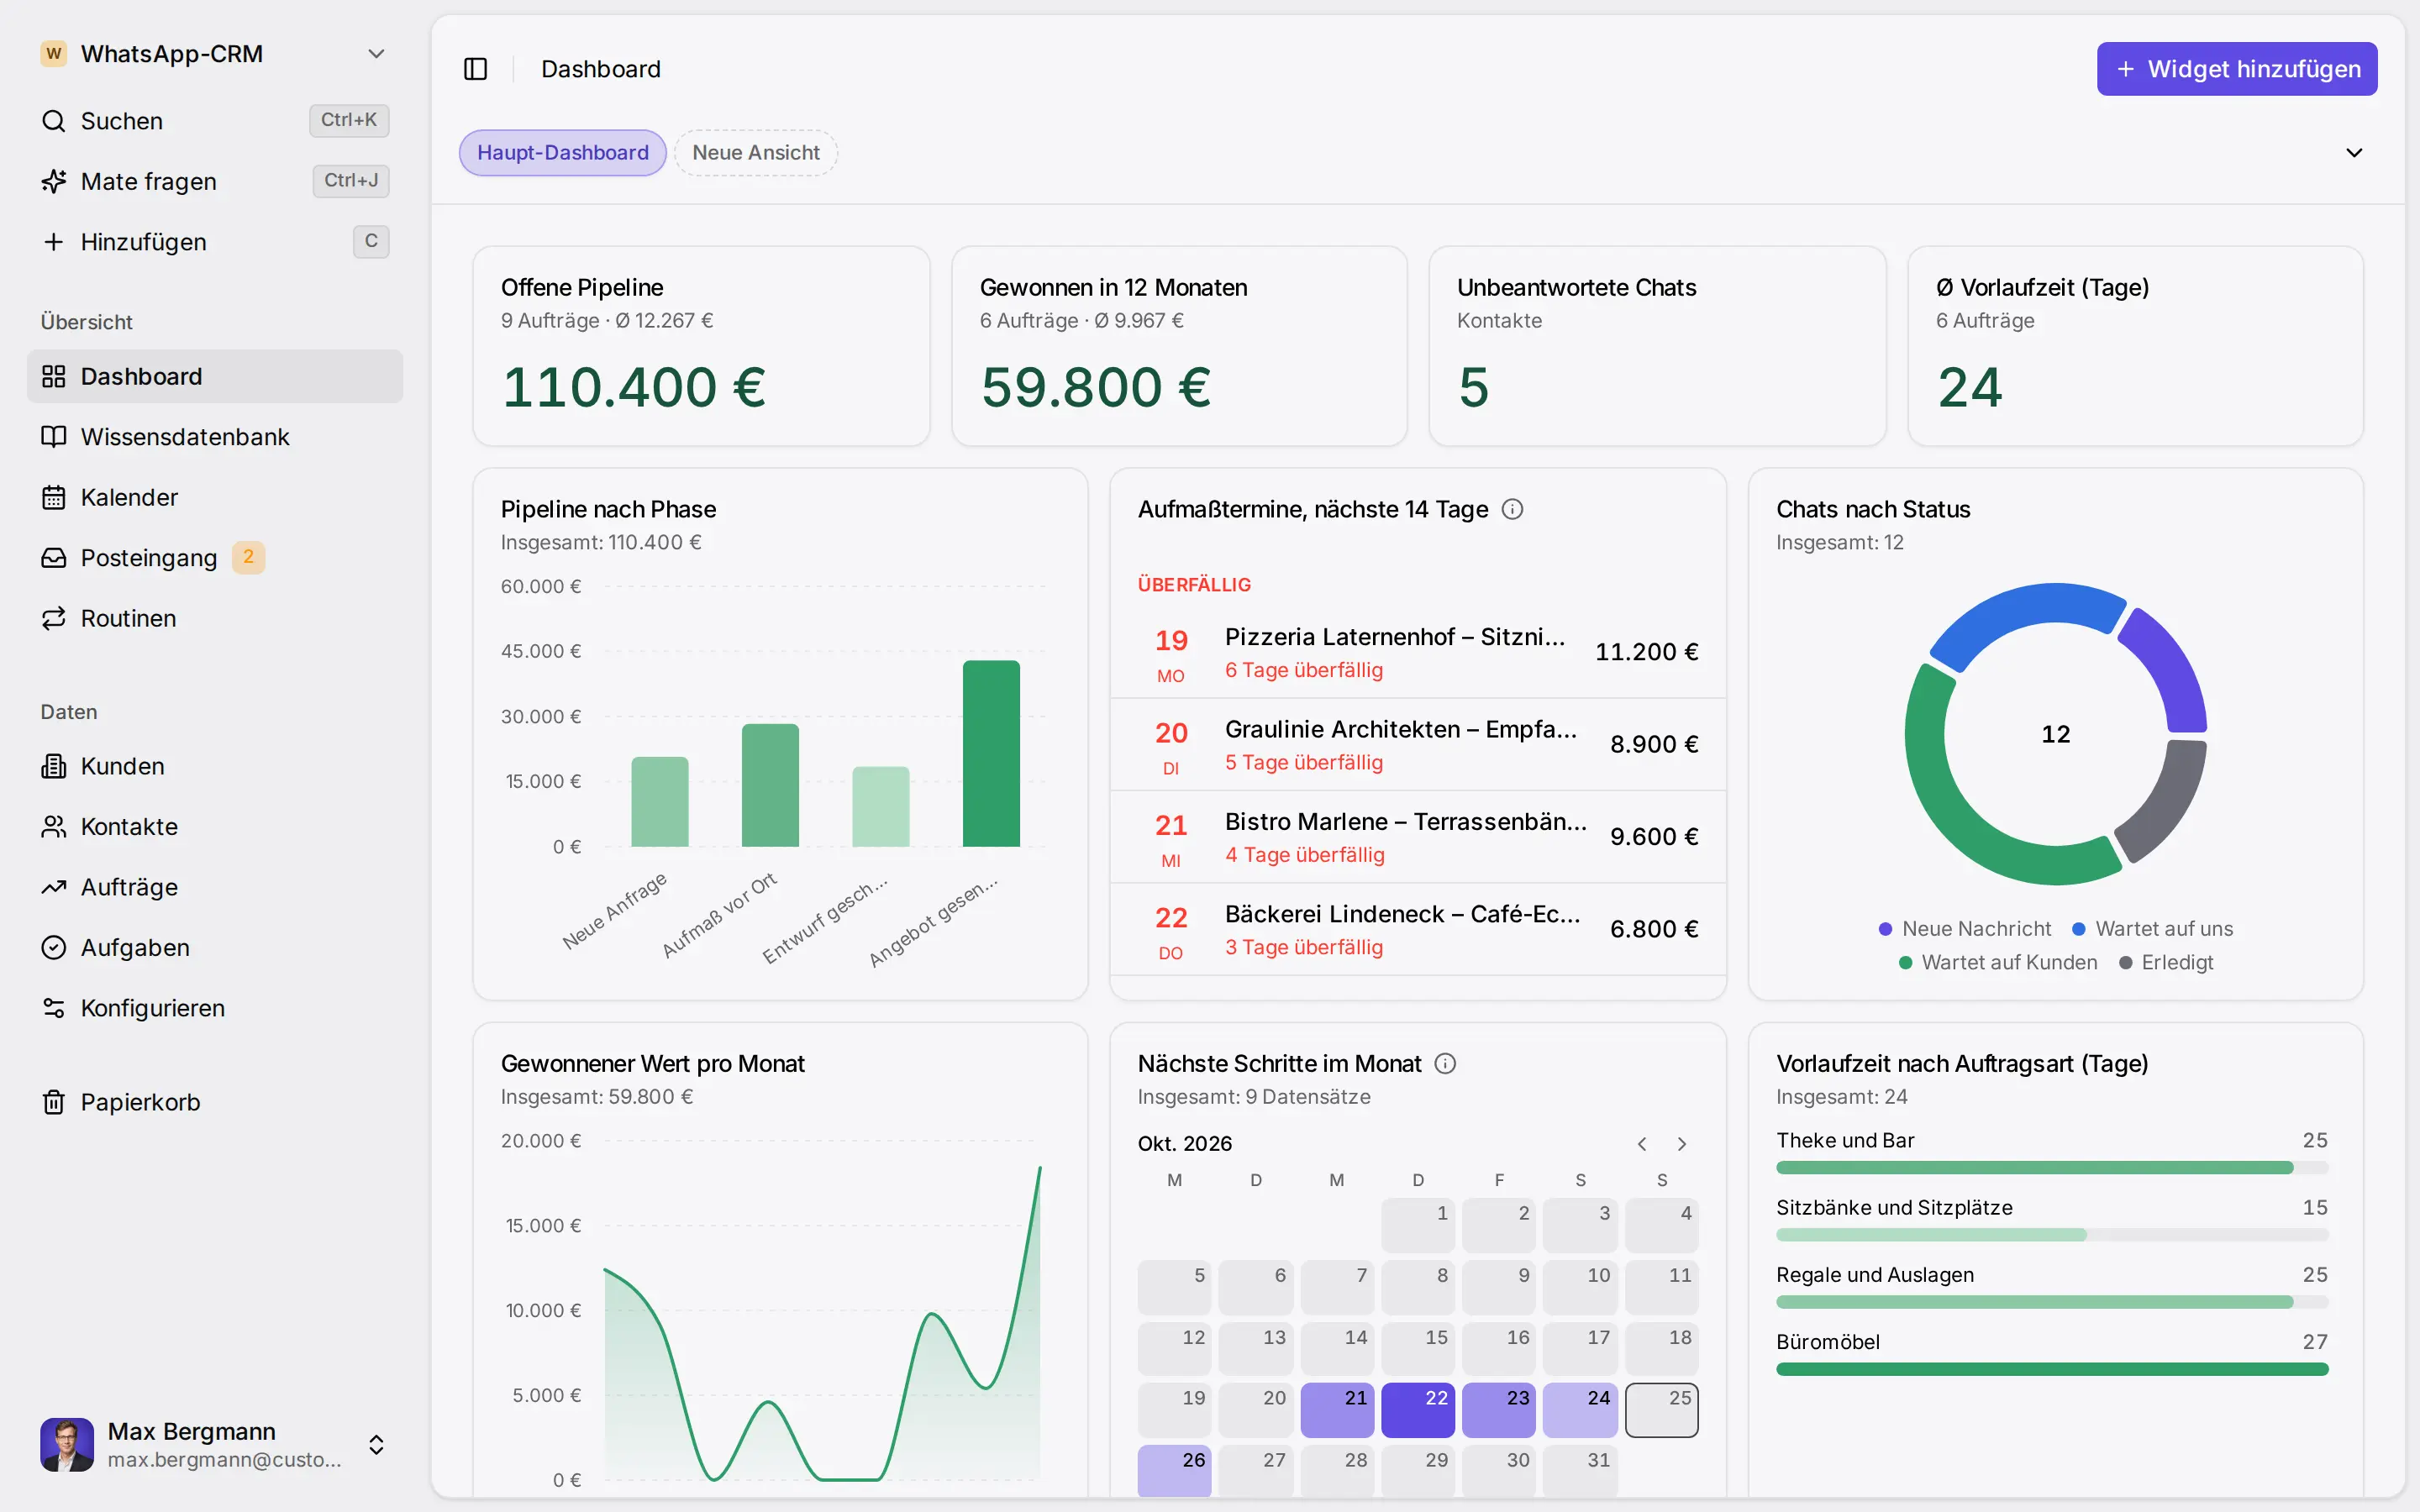The image size is (2420, 1512).
Task: Open Posteingang with 2 unread
Action: (x=215, y=558)
